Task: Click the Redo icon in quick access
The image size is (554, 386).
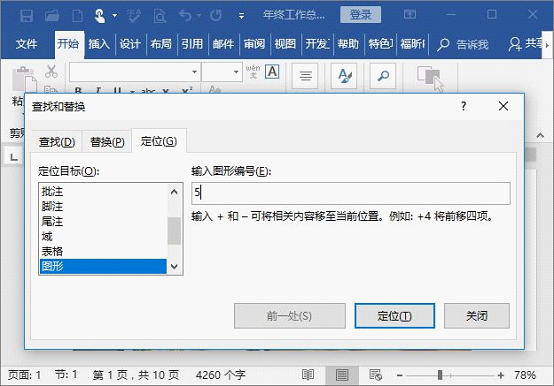Action: pyautogui.click(x=216, y=15)
